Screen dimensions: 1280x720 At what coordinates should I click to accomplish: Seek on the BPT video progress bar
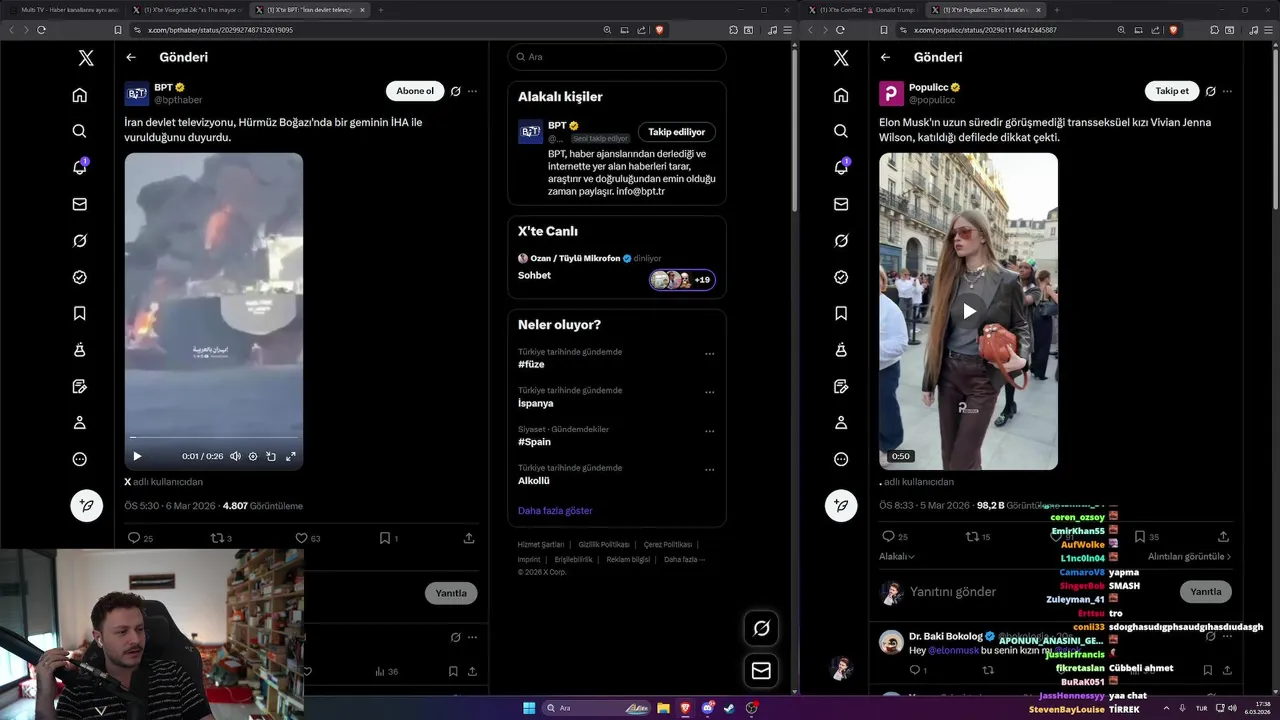214,437
